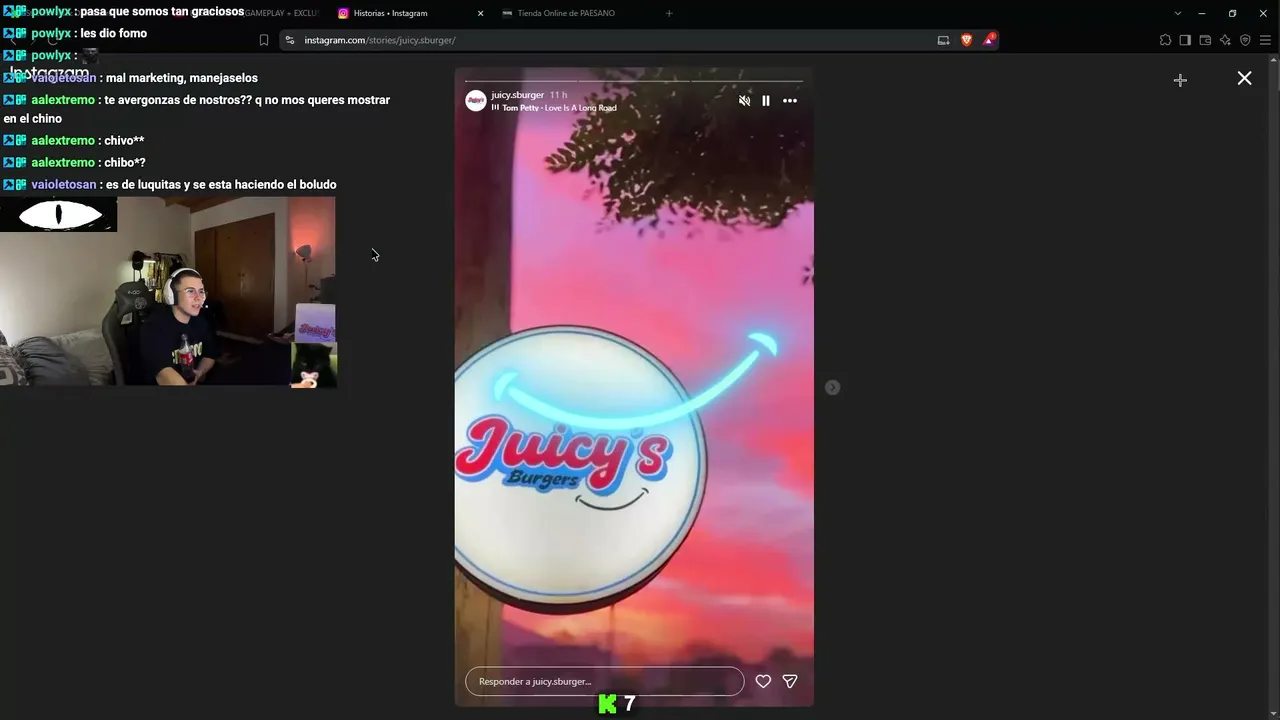Screen dimensions: 1280x720
Task: Open the story options three-dot menu
Action: (790, 101)
